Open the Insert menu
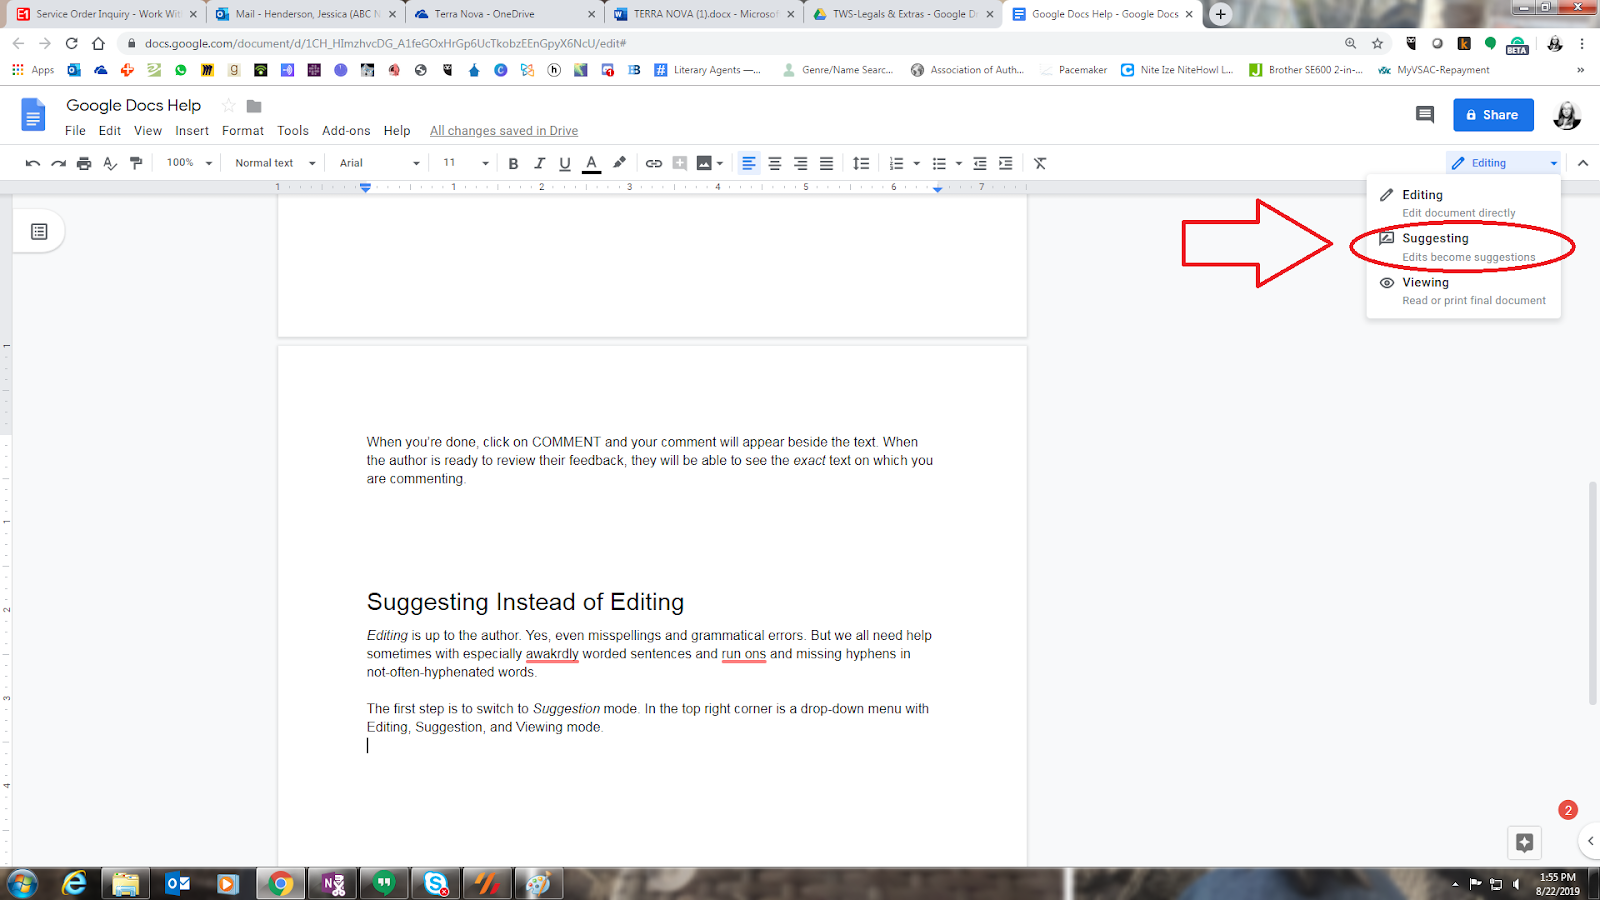The image size is (1600, 900). tap(192, 131)
